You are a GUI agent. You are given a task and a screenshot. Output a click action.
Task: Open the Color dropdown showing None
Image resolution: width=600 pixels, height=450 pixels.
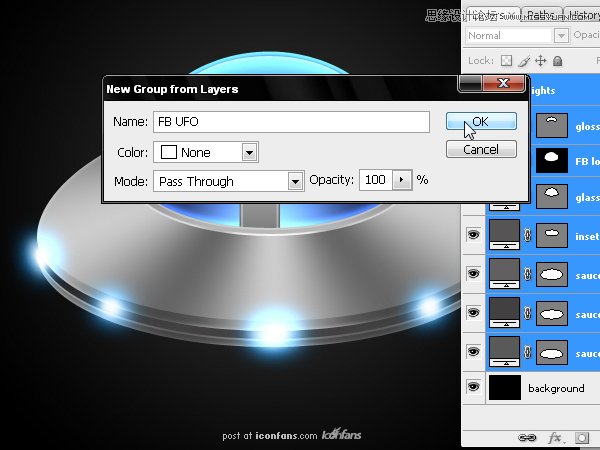pos(206,152)
